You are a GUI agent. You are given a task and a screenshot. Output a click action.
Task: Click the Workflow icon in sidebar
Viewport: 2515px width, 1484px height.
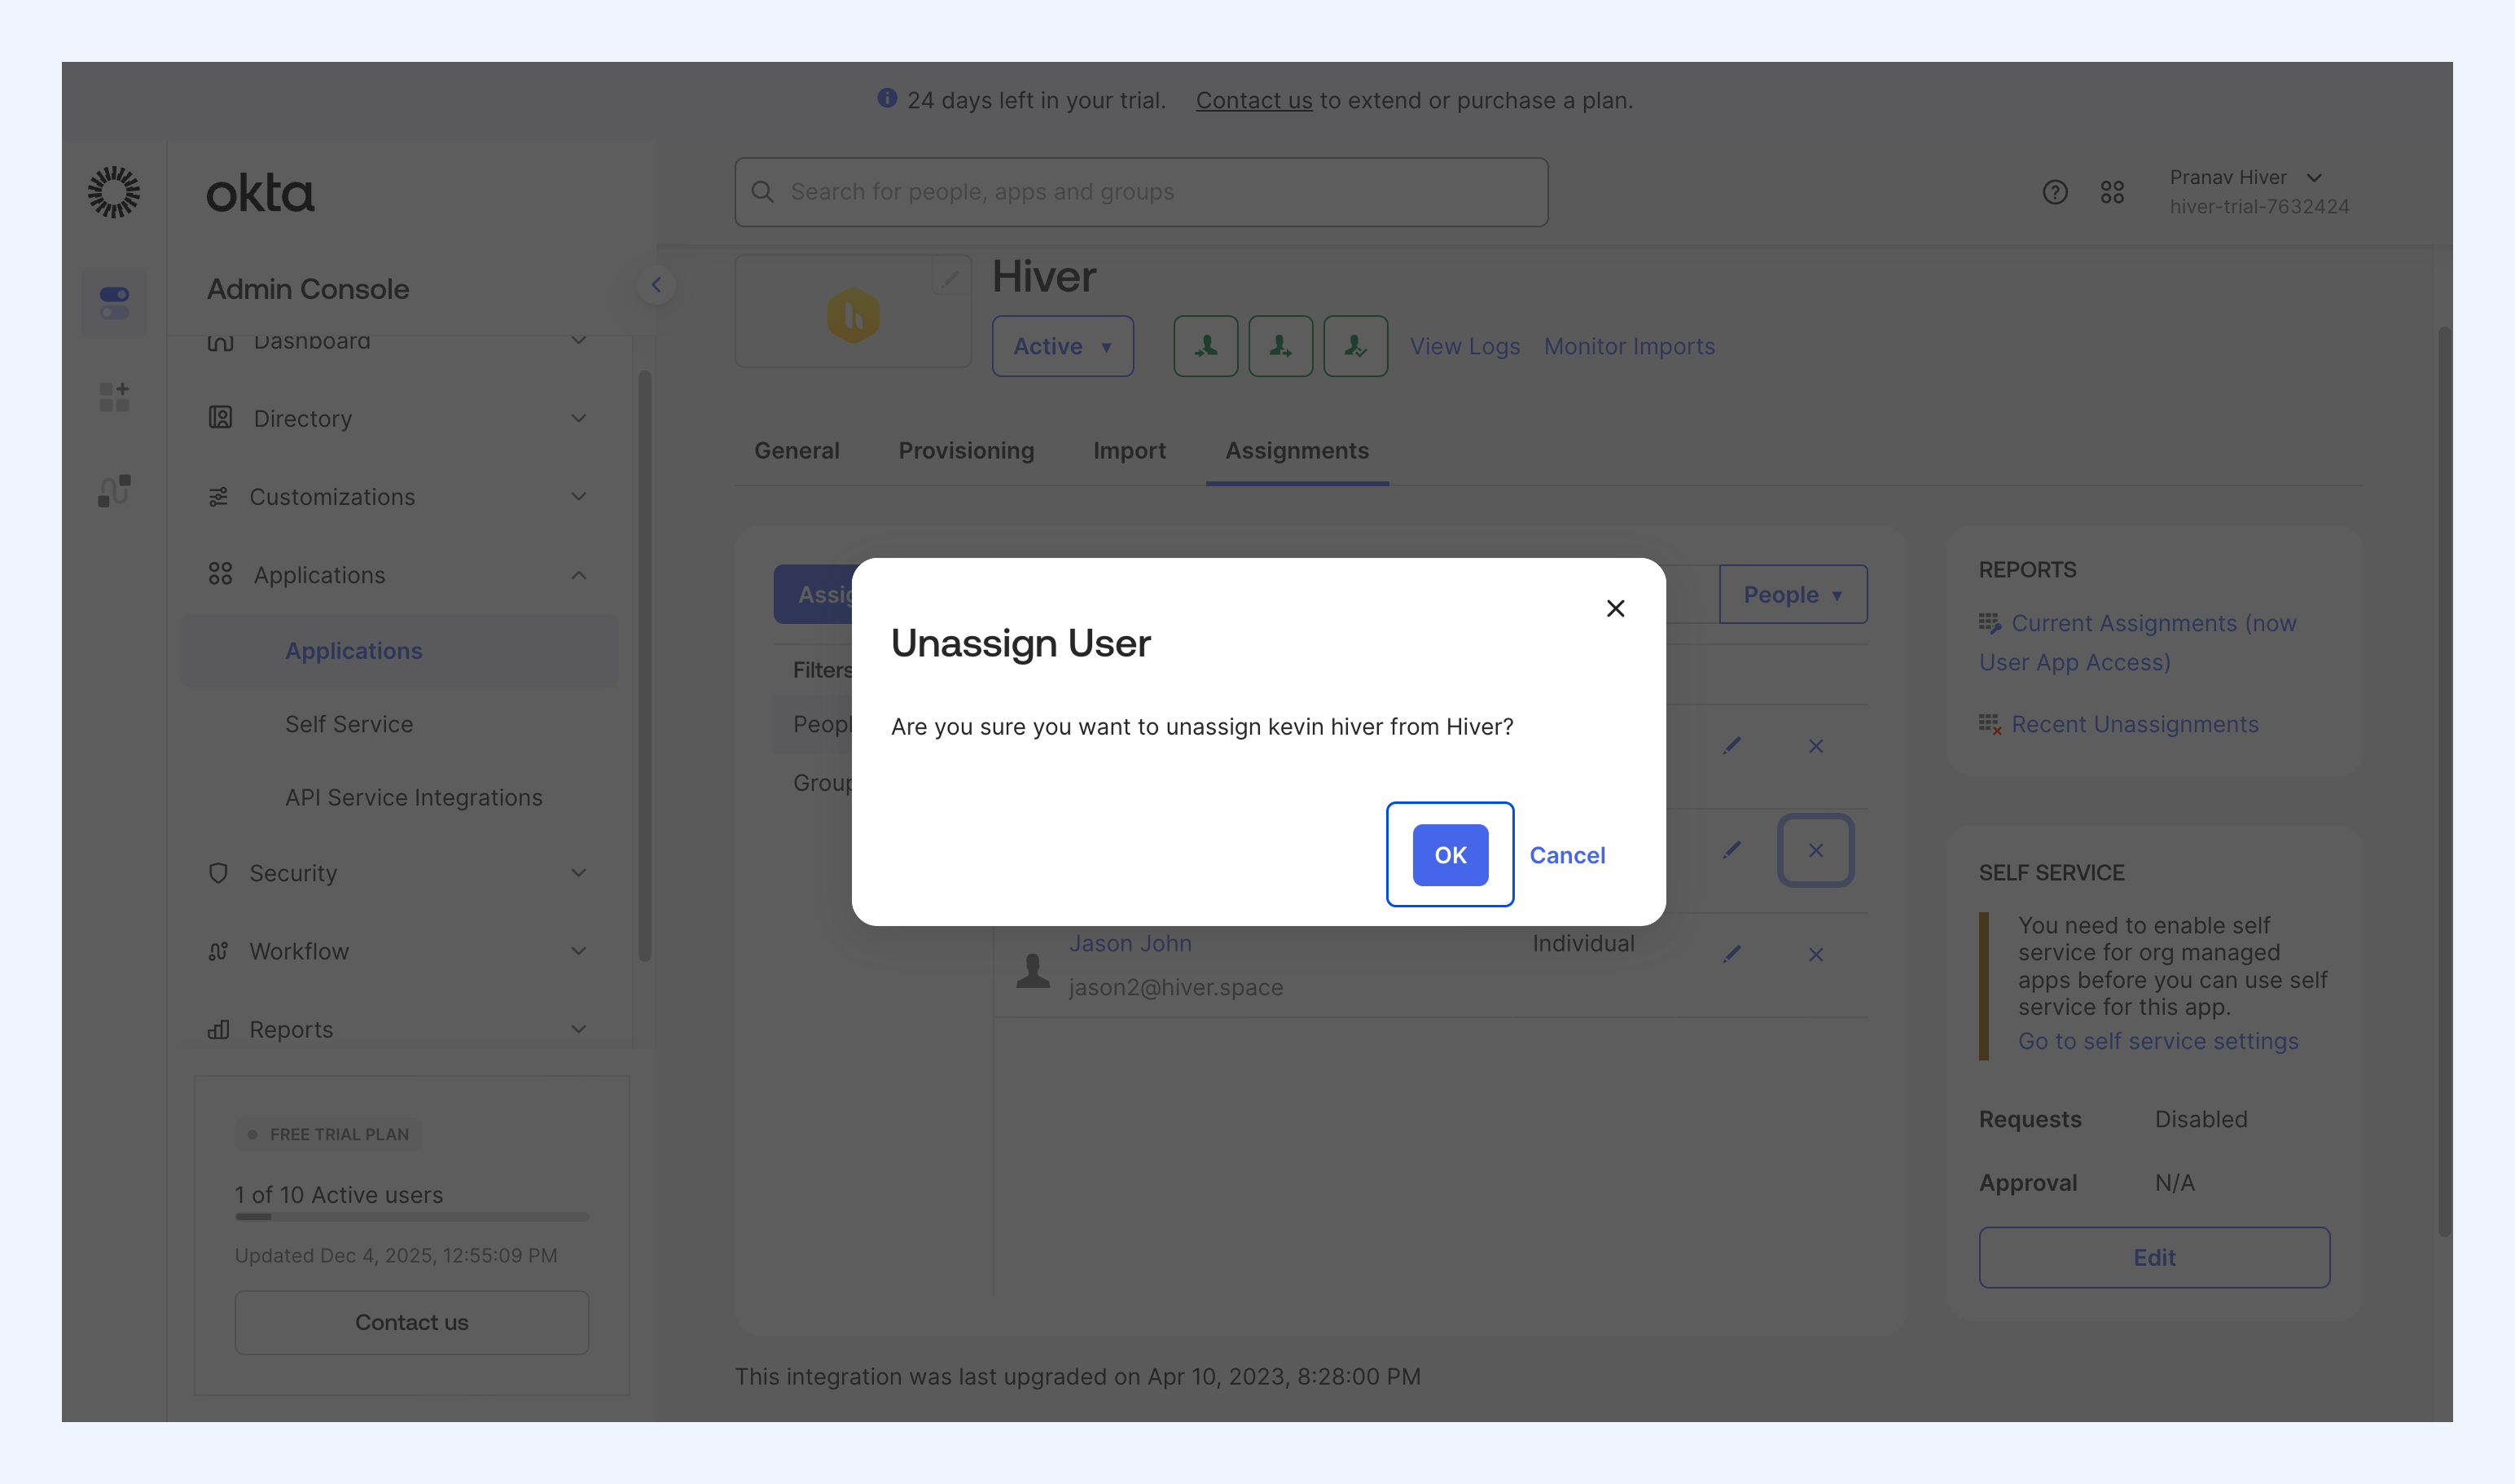[218, 951]
